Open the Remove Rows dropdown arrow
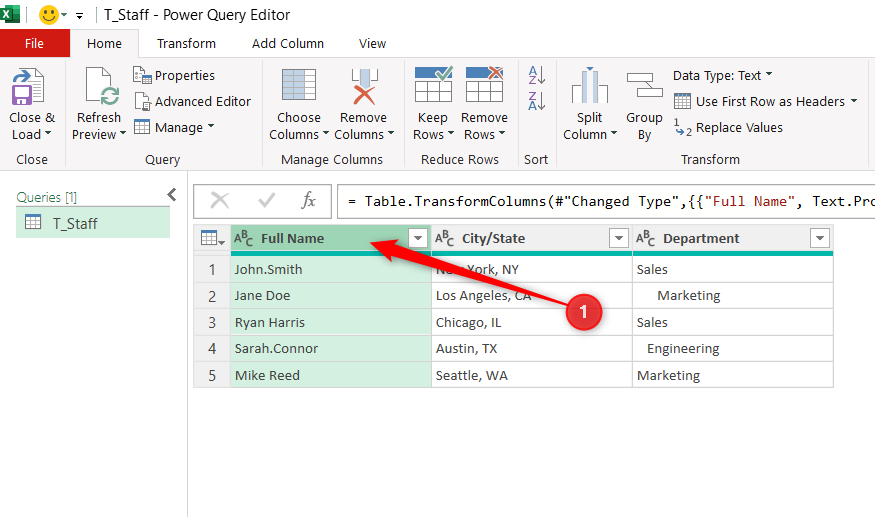Viewport: 875px width, 517px height. click(502, 133)
